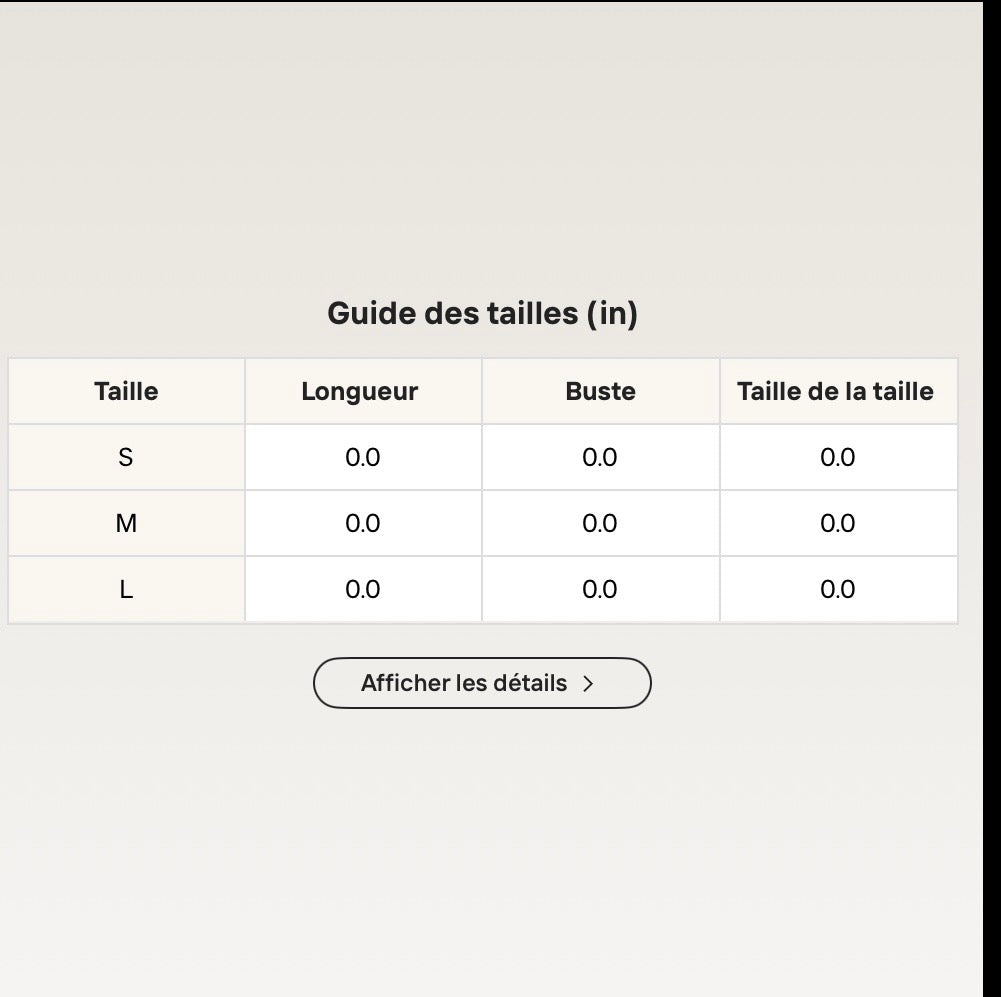Click the waist value for size S
This screenshot has width=1001, height=997.
(x=838, y=458)
